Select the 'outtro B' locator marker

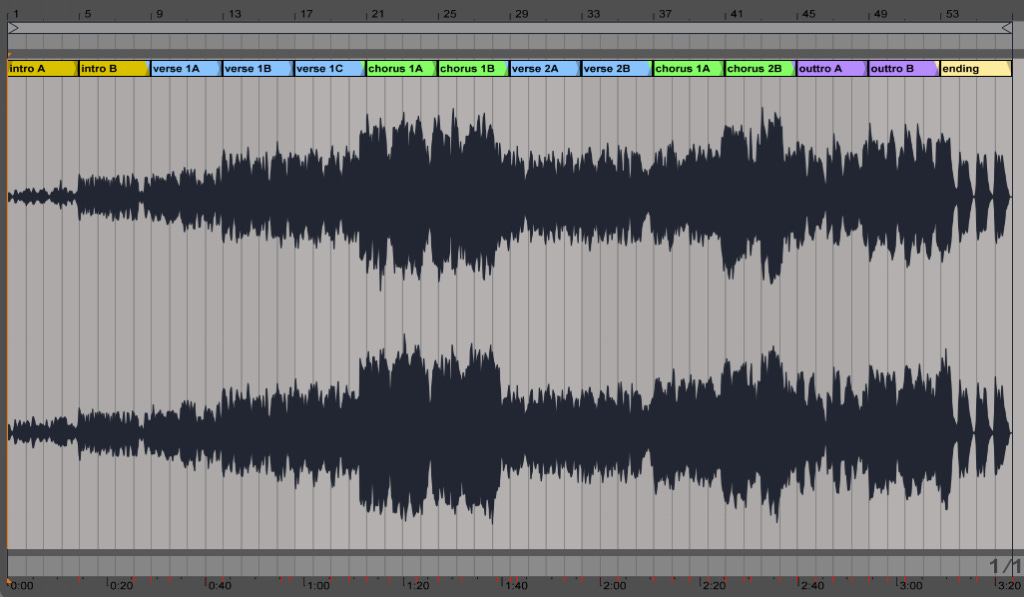click(x=904, y=69)
